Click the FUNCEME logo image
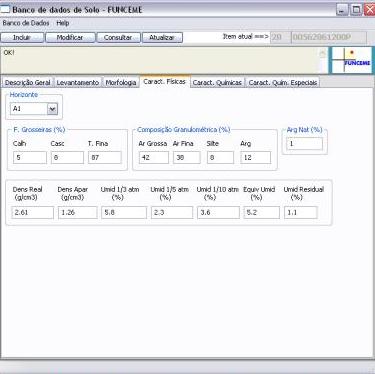 (351, 60)
